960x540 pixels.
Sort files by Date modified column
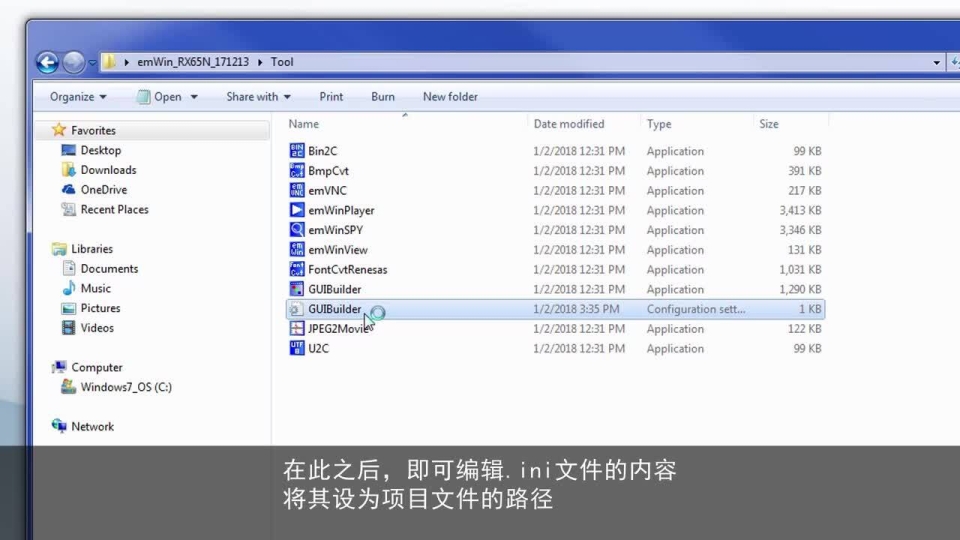tap(569, 124)
